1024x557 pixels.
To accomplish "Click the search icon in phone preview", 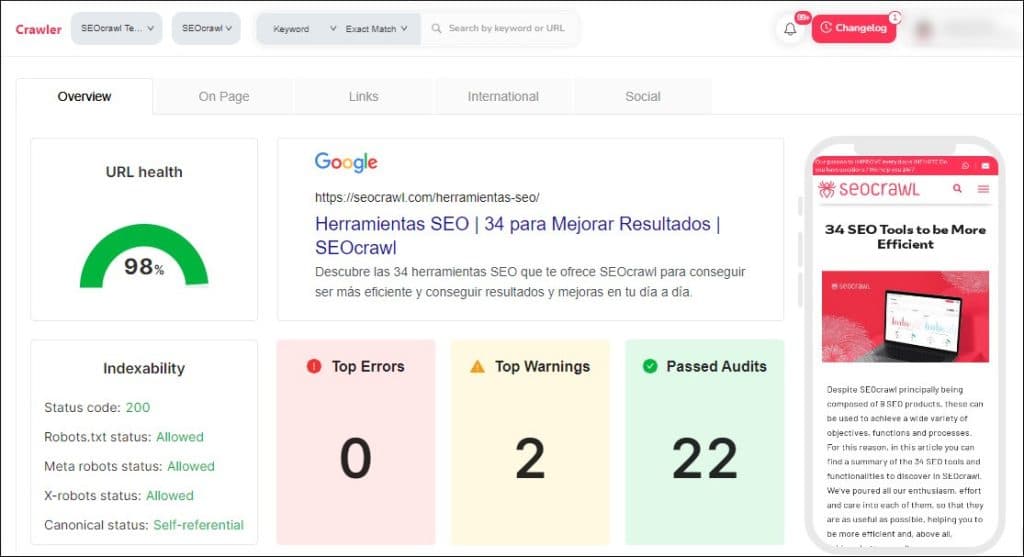I will [957, 189].
